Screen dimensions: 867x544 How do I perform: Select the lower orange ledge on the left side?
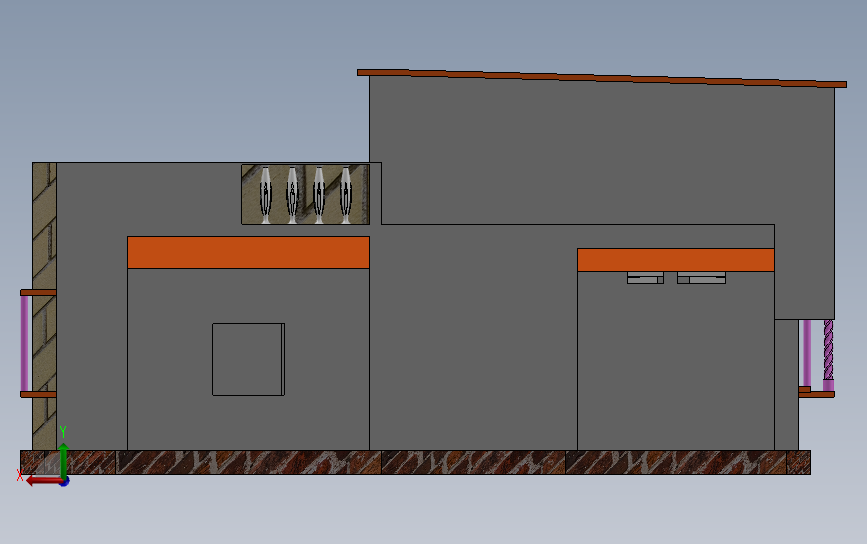coord(38,394)
